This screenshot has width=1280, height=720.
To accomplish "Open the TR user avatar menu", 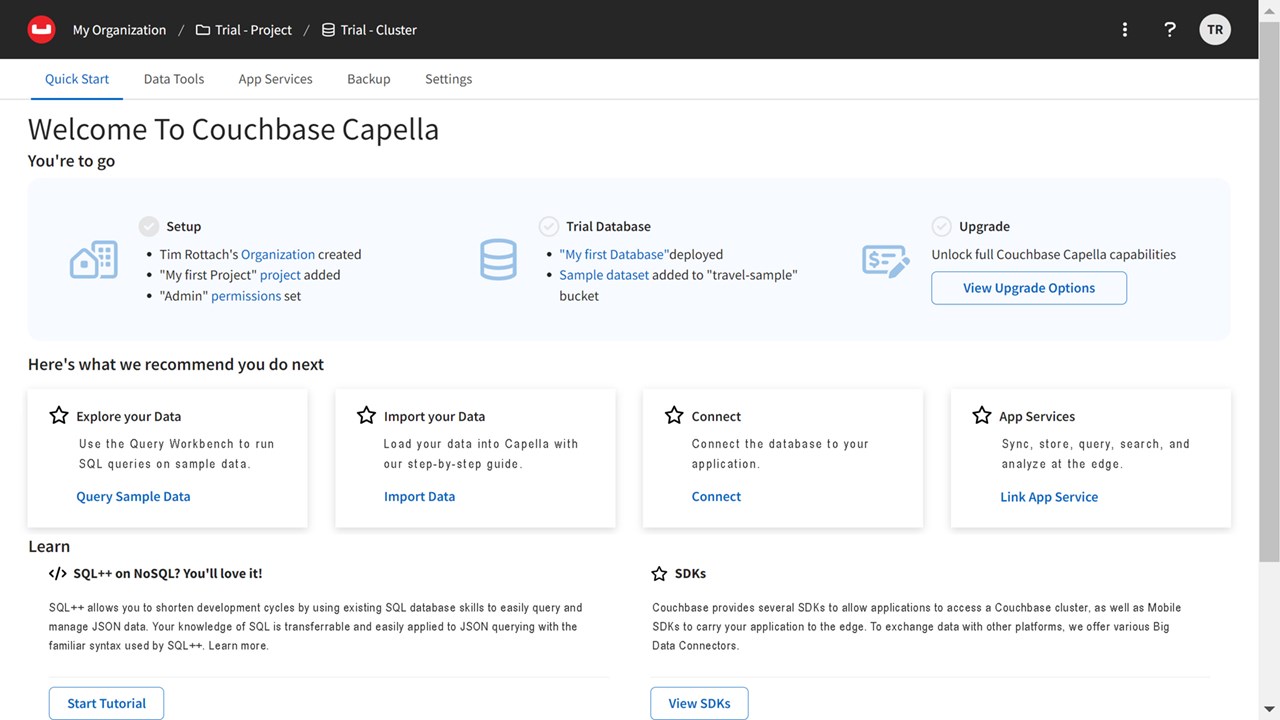I will tap(1215, 30).
